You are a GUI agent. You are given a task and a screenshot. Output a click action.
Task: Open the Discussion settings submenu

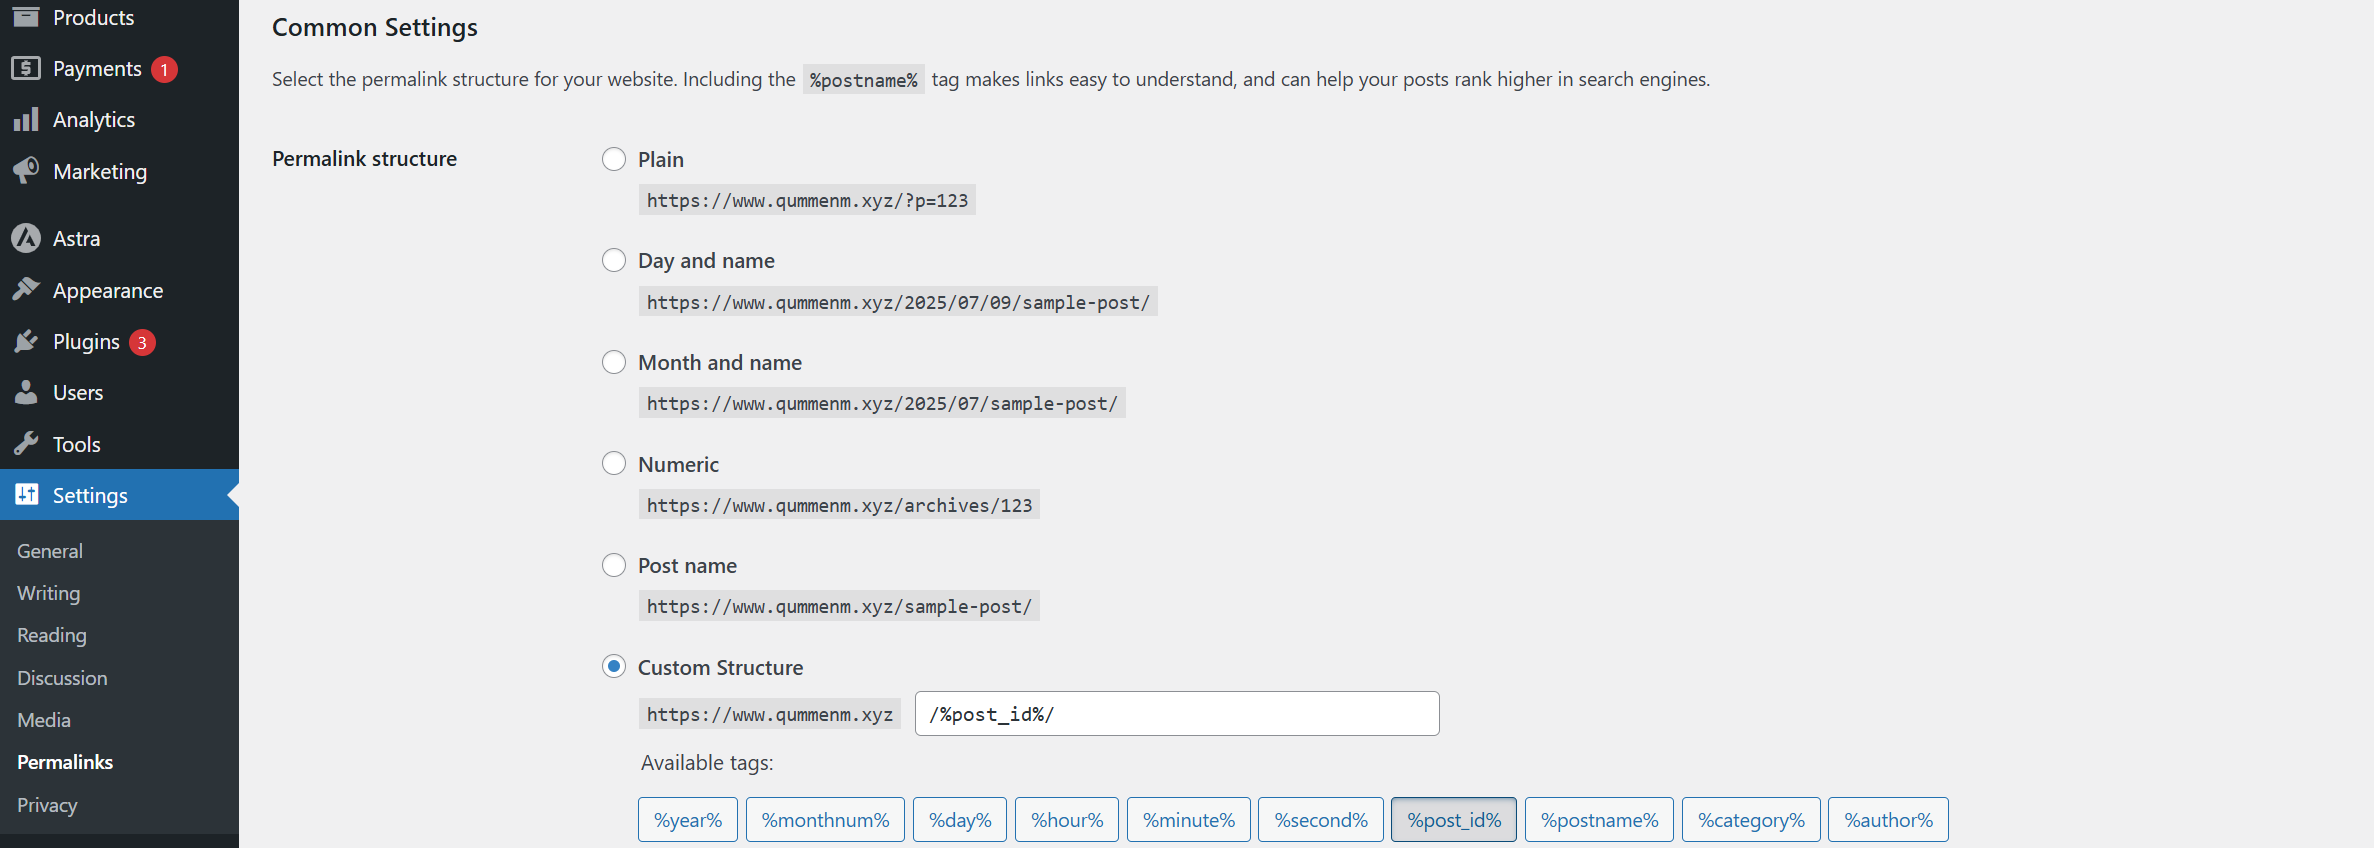click(x=62, y=678)
